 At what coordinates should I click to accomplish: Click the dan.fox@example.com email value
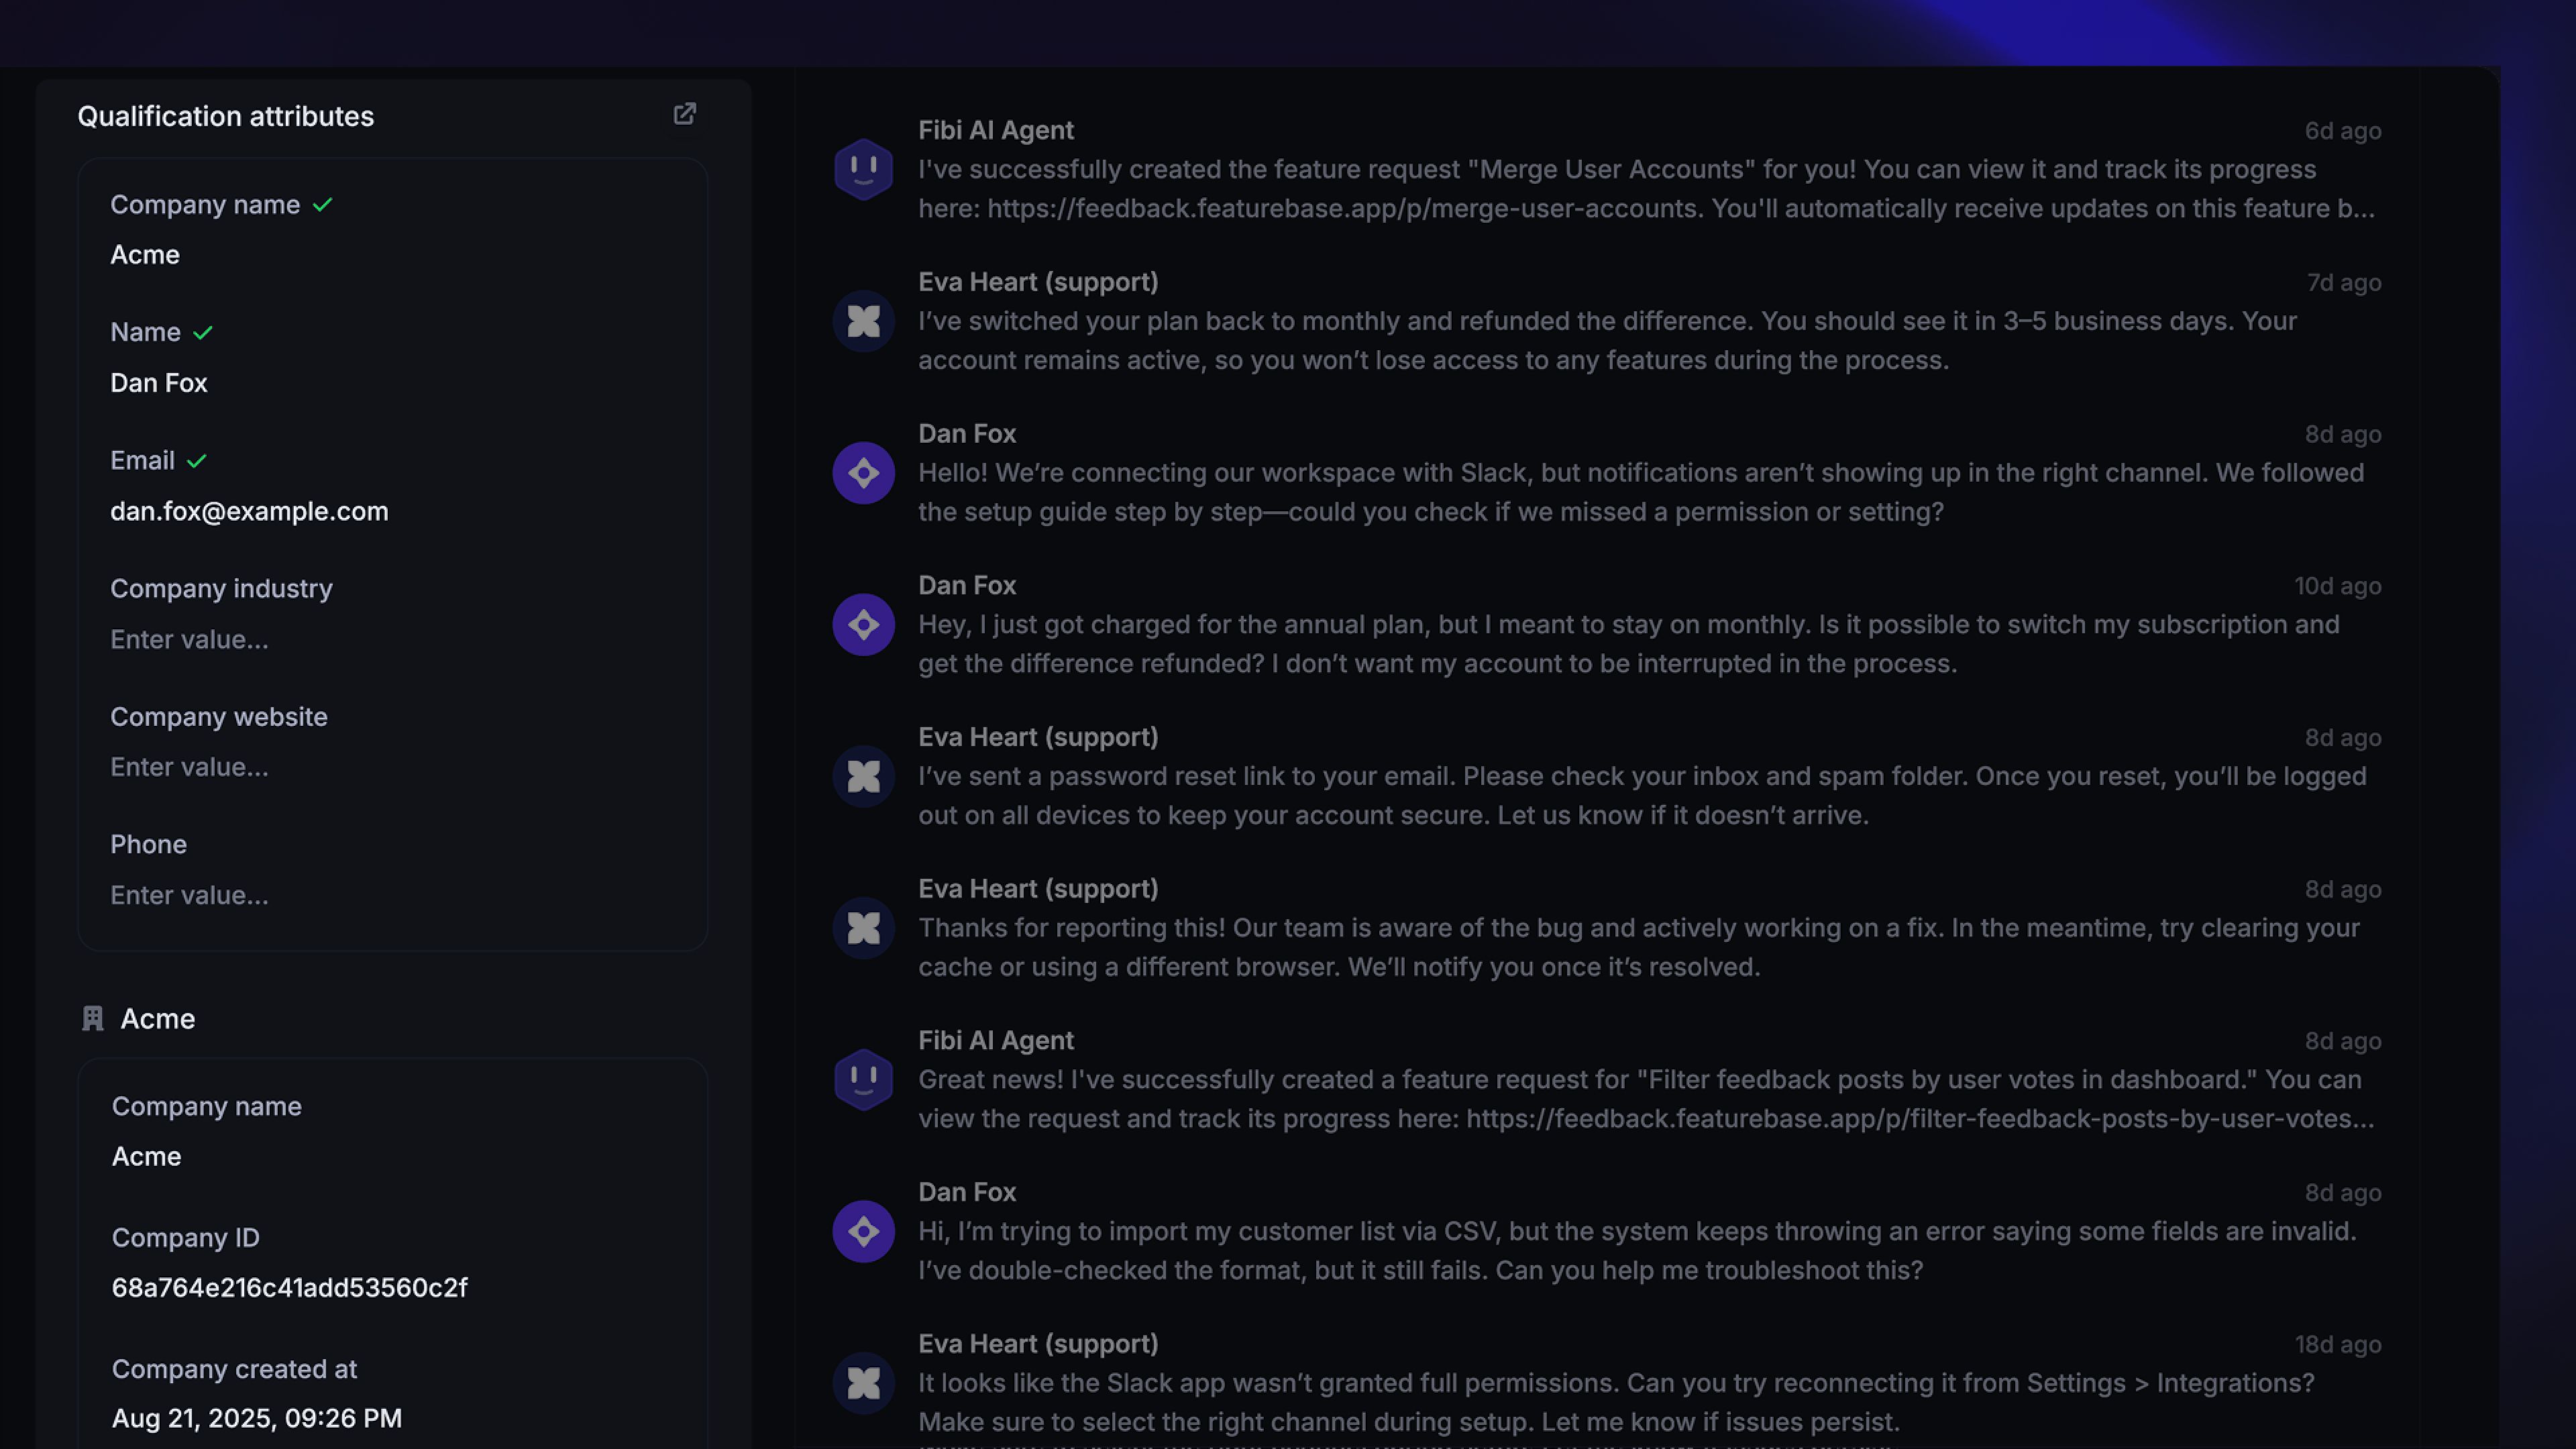click(x=249, y=511)
